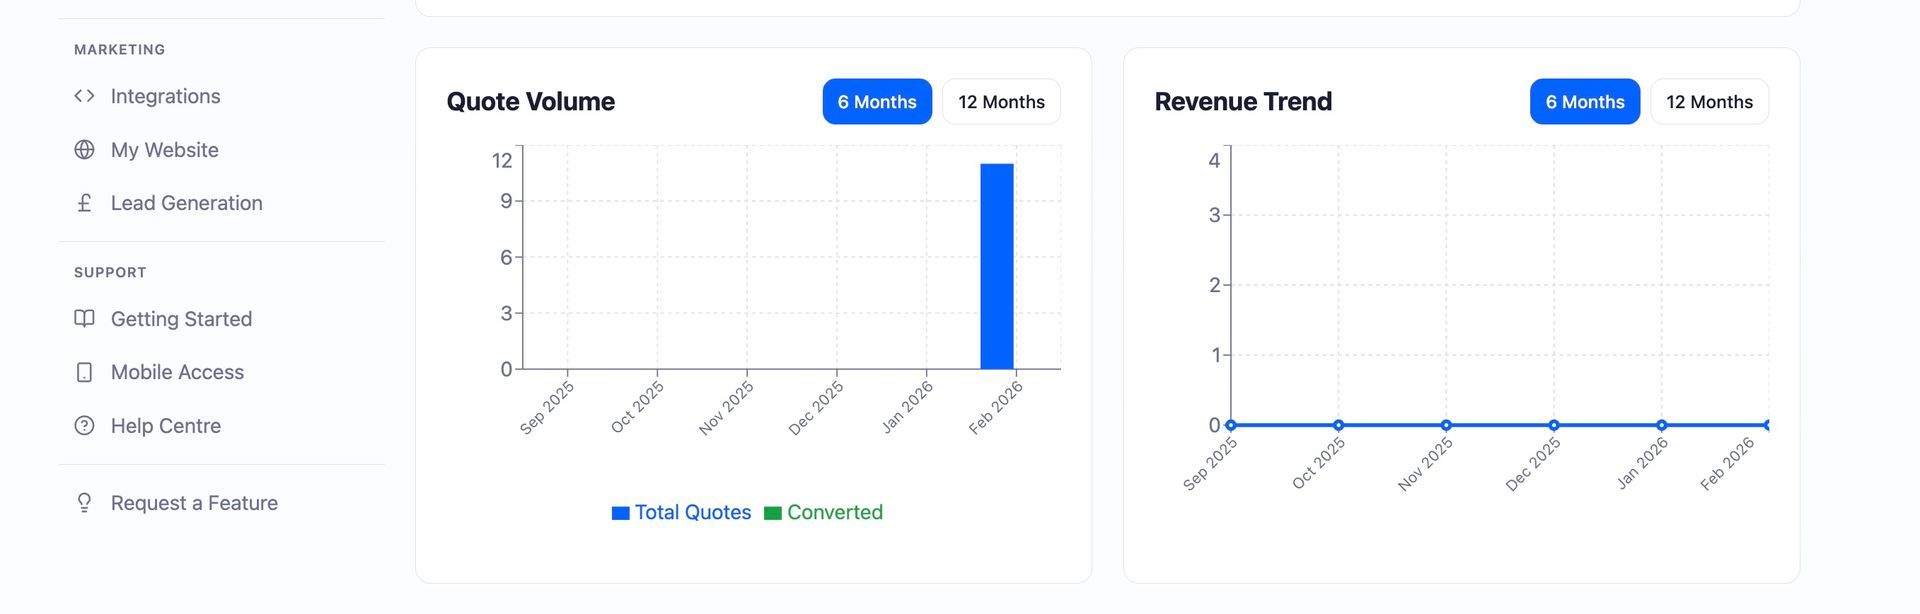
Task: Open the Request a Feature link
Action: tap(194, 503)
